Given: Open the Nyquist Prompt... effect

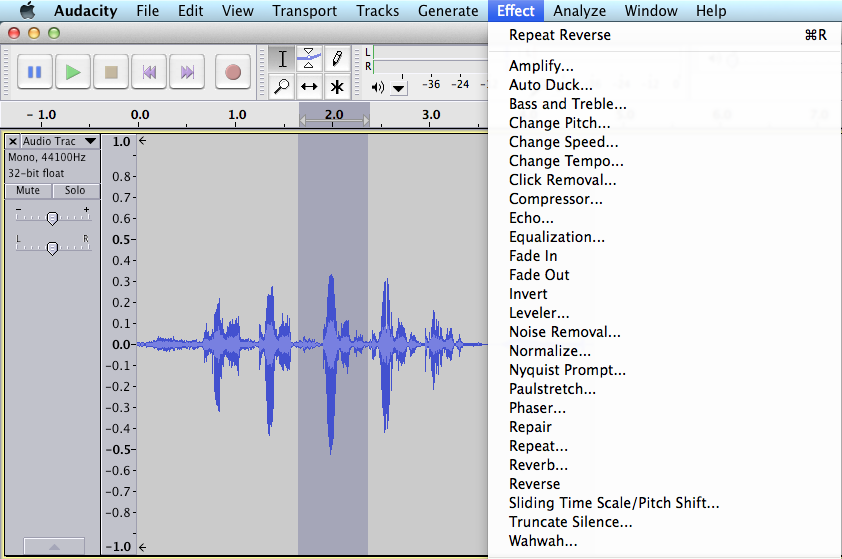Looking at the screenshot, I should click(665, 370).
